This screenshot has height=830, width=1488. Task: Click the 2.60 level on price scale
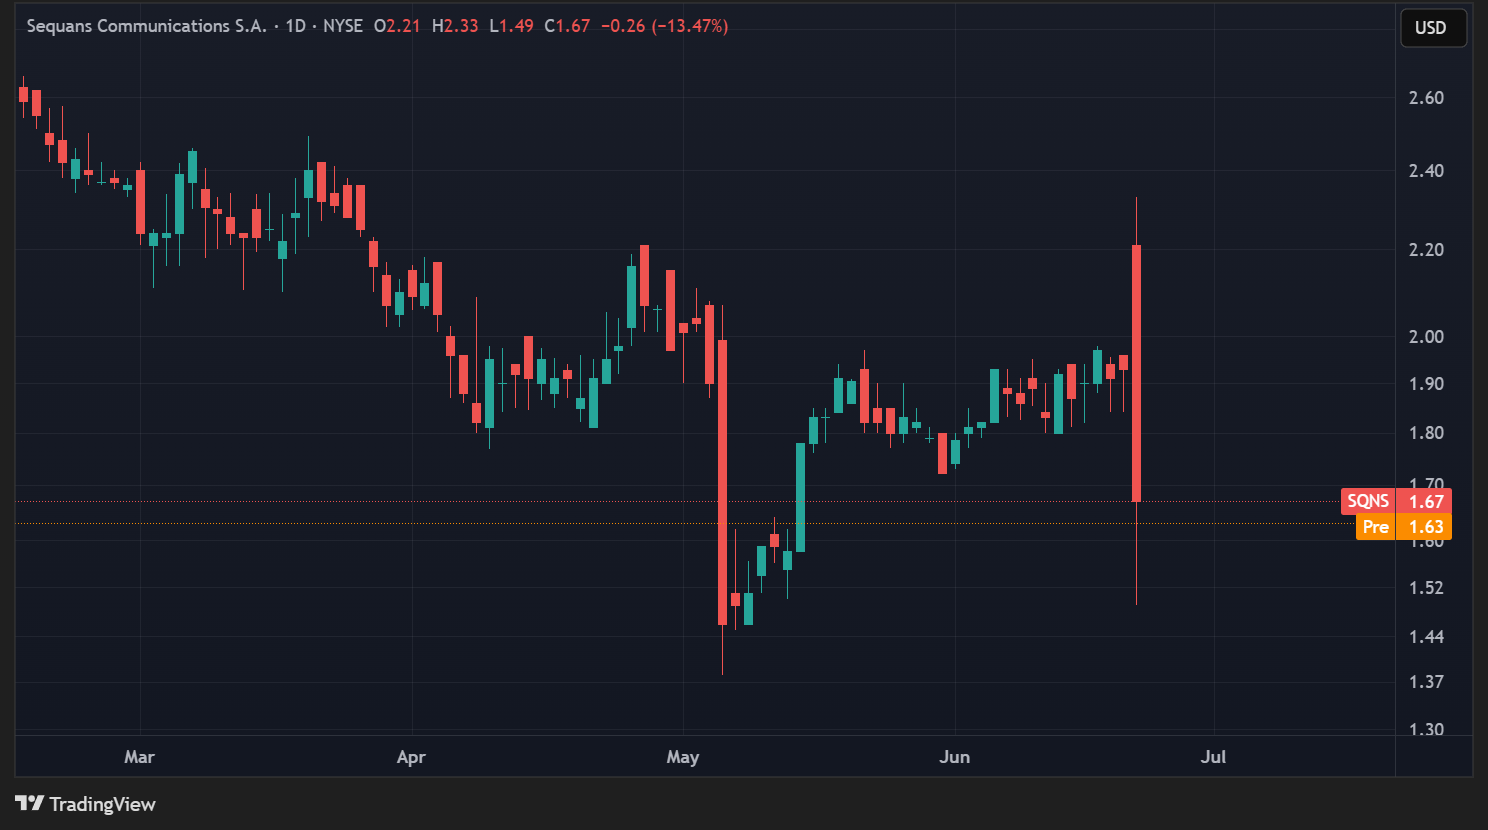point(1426,98)
